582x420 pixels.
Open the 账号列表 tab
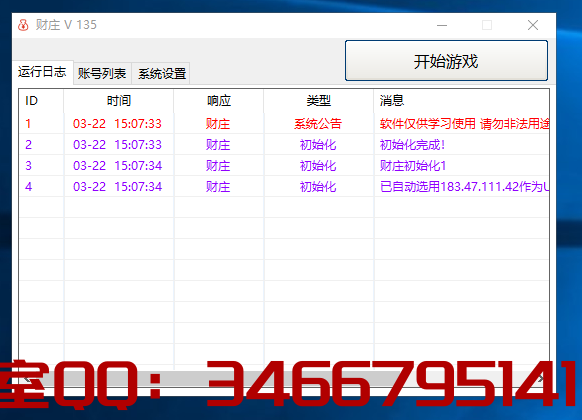[x=102, y=73]
